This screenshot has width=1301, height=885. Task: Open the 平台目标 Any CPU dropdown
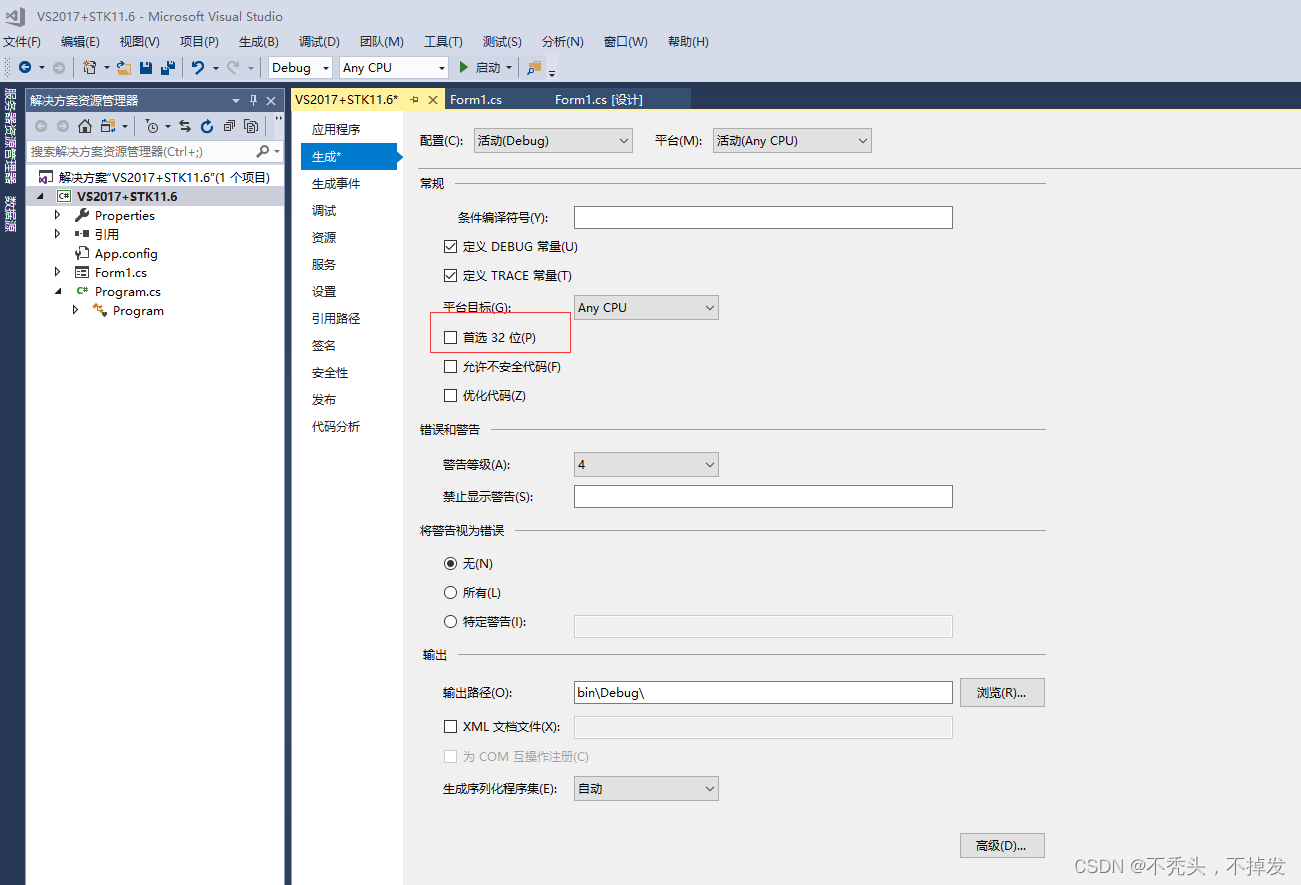646,308
